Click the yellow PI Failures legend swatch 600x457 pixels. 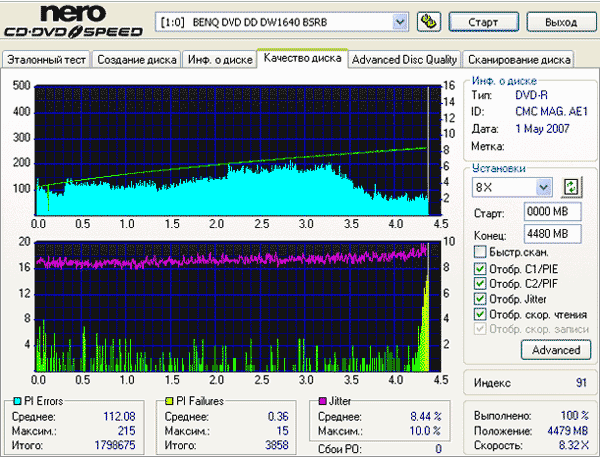(x=169, y=401)
